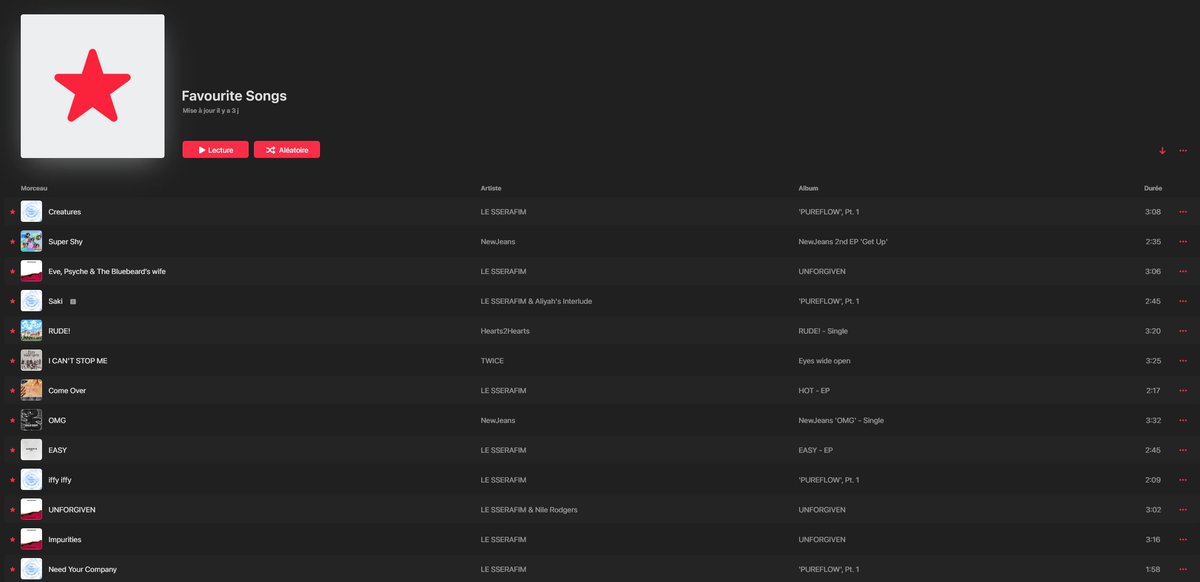Screen dimensions: 1200x582
Task: Open more options for the Come Over row
Action: pyautogui.click(x=1183, y=390)
